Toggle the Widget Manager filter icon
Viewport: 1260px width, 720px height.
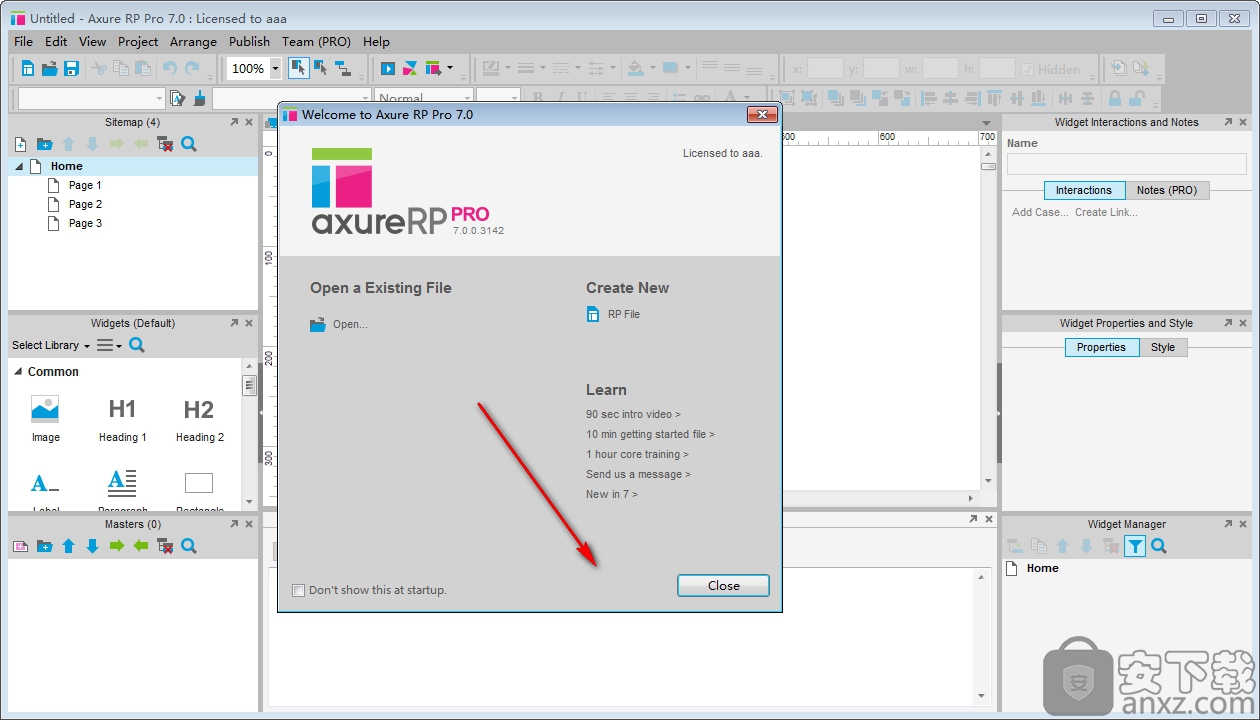pos(1135,546)
